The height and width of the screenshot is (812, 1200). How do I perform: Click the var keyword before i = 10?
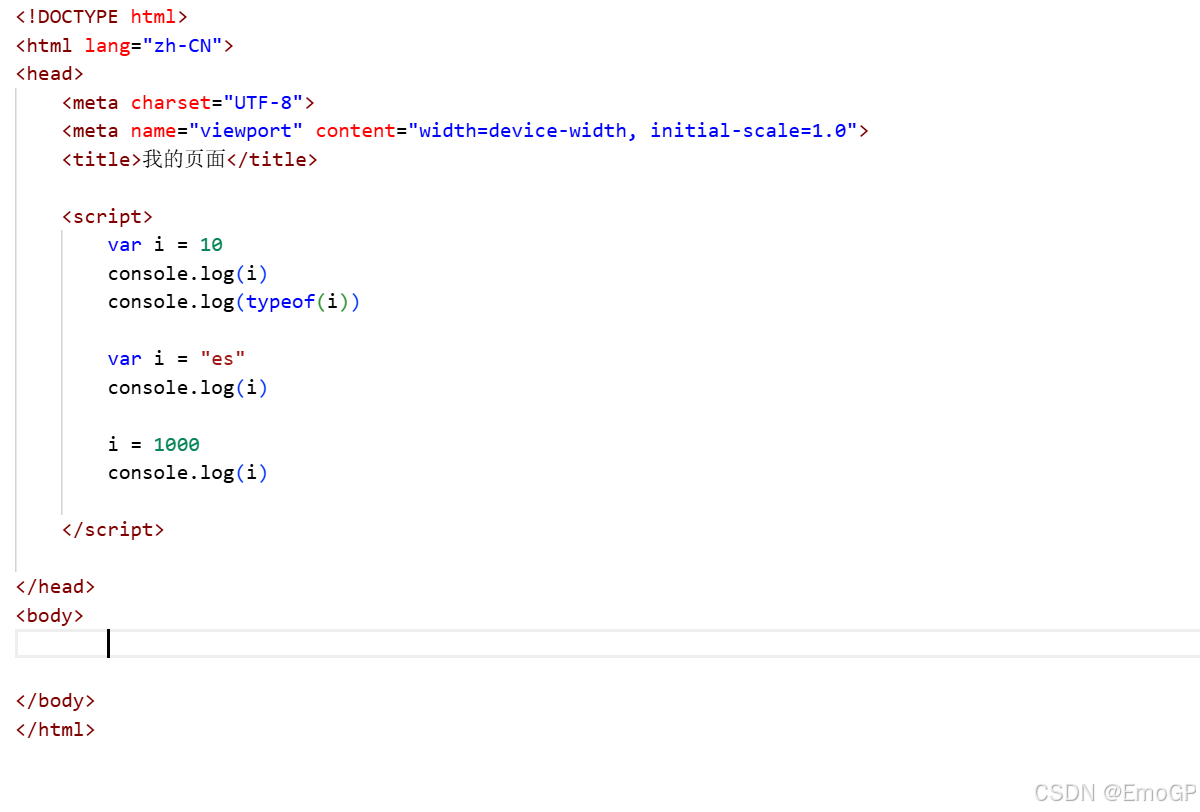point(125,245)
